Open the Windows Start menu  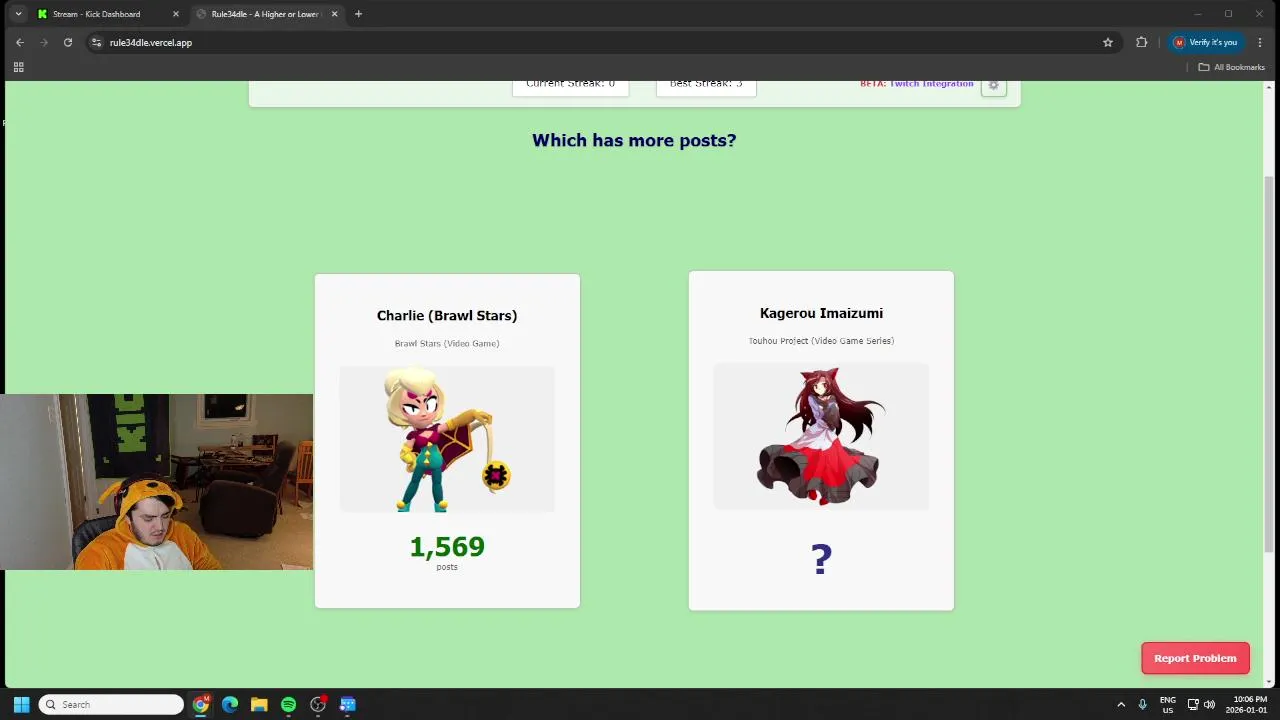[x=21, y=704]
